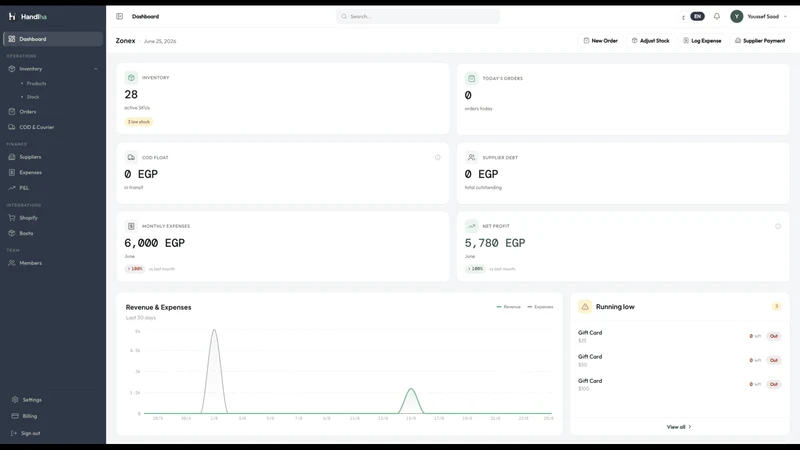
Task: Click the search magnifier icon
Action: click(x=344, y=16)
